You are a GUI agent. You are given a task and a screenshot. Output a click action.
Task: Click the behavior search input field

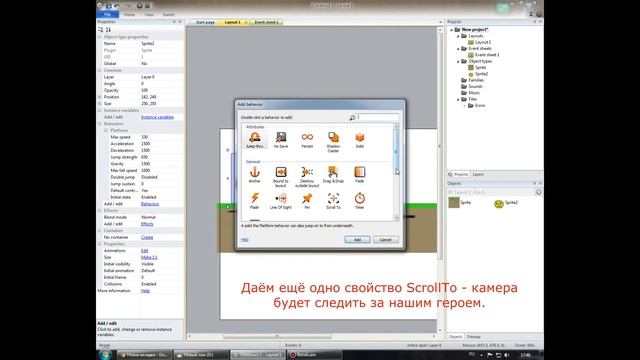(377, 118)
